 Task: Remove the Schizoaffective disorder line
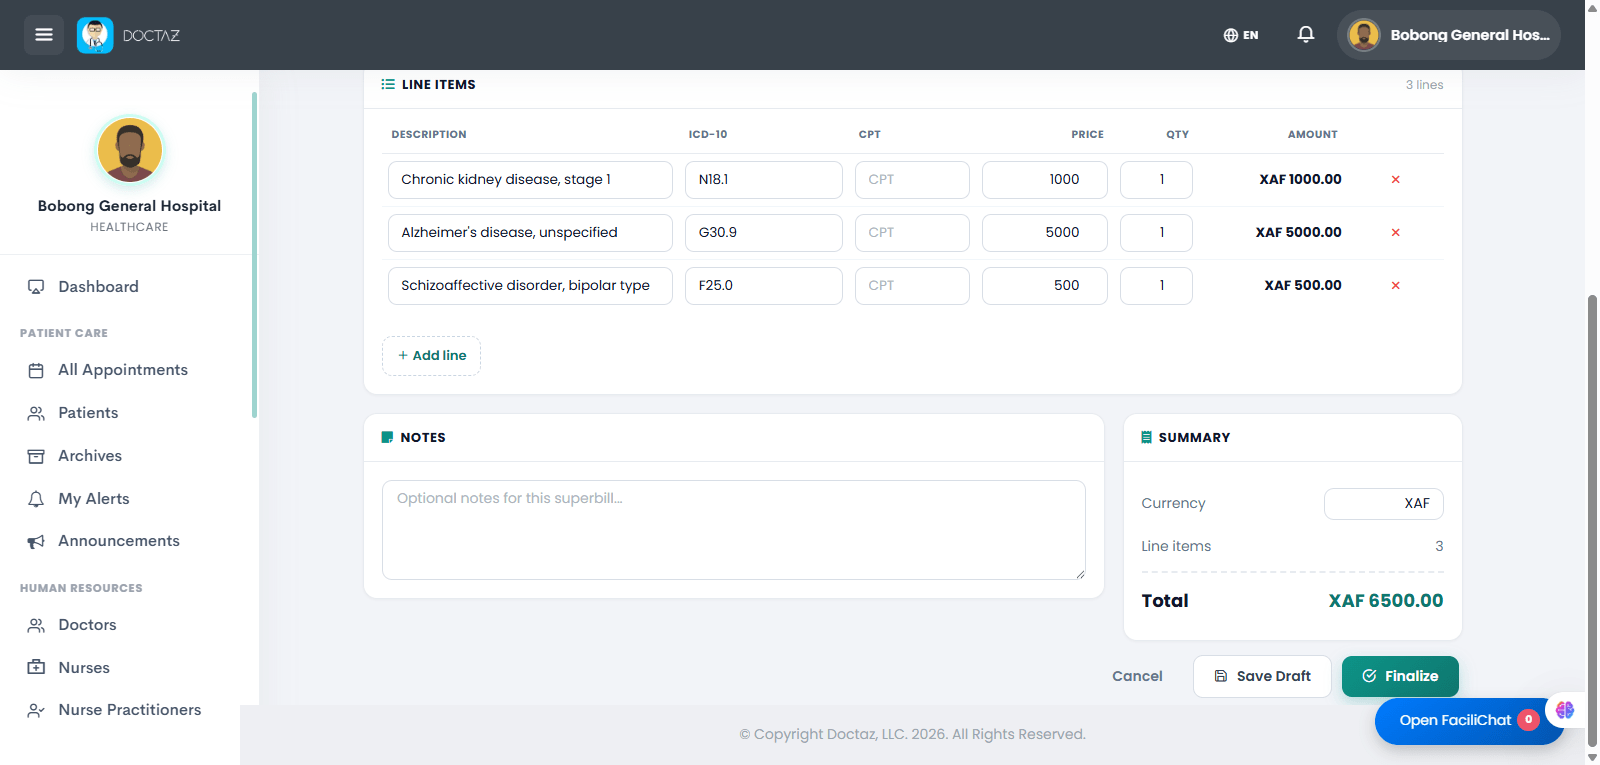click(1395, 286)
